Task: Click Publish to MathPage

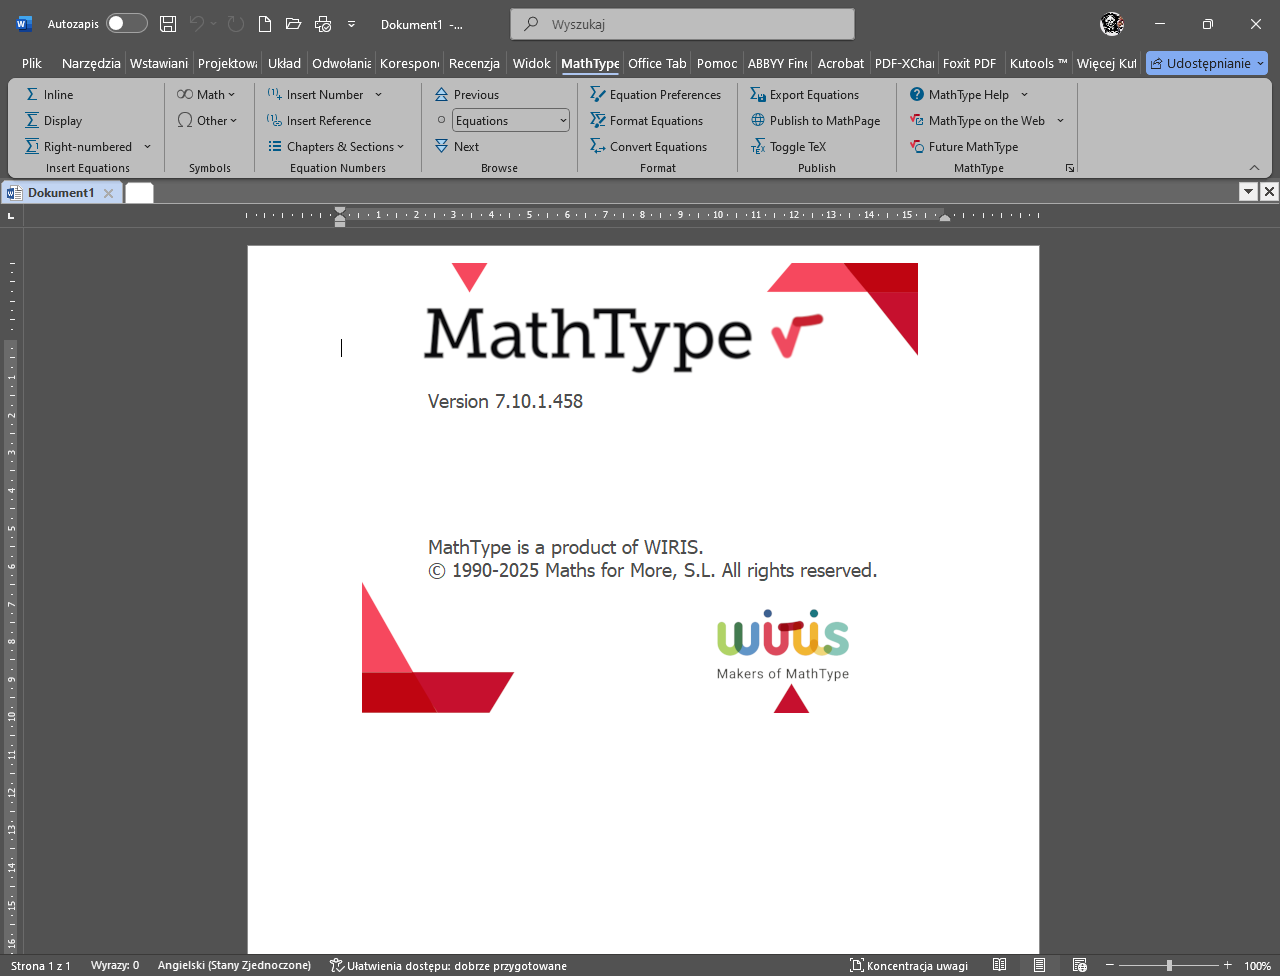Action: click(816, 120)
